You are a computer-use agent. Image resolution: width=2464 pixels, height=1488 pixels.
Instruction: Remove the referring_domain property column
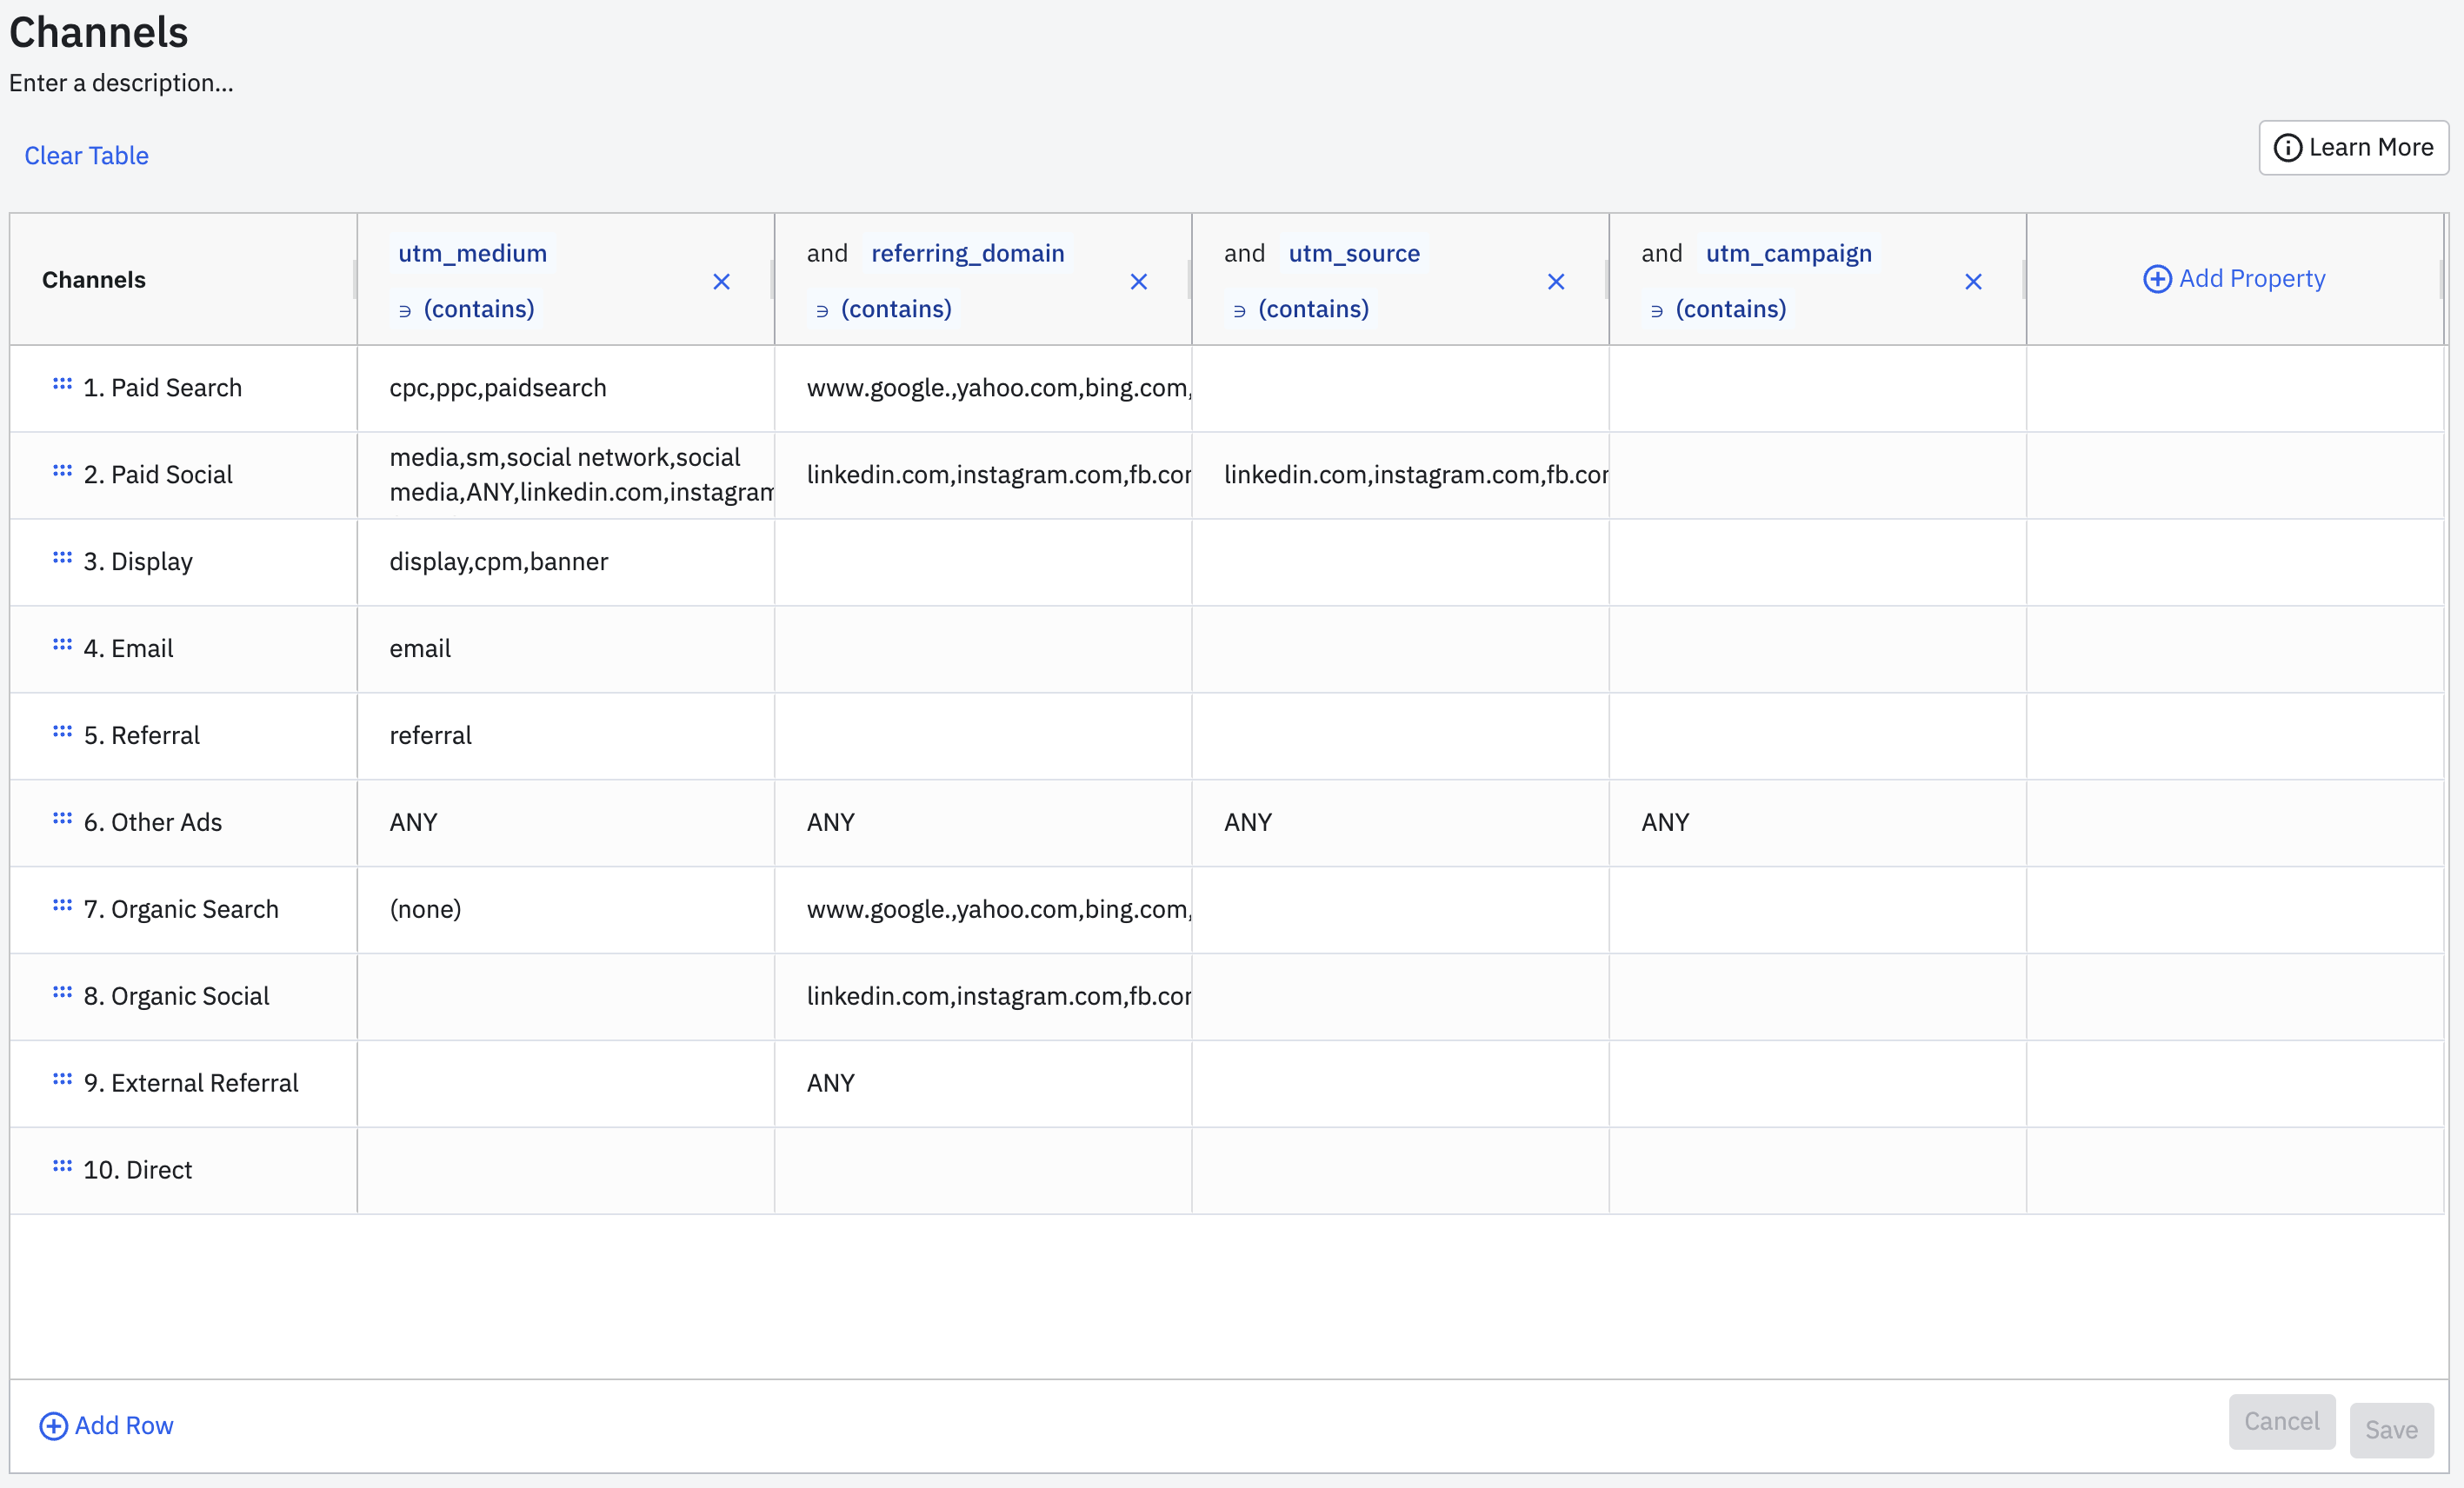(x=1138, y=282)
